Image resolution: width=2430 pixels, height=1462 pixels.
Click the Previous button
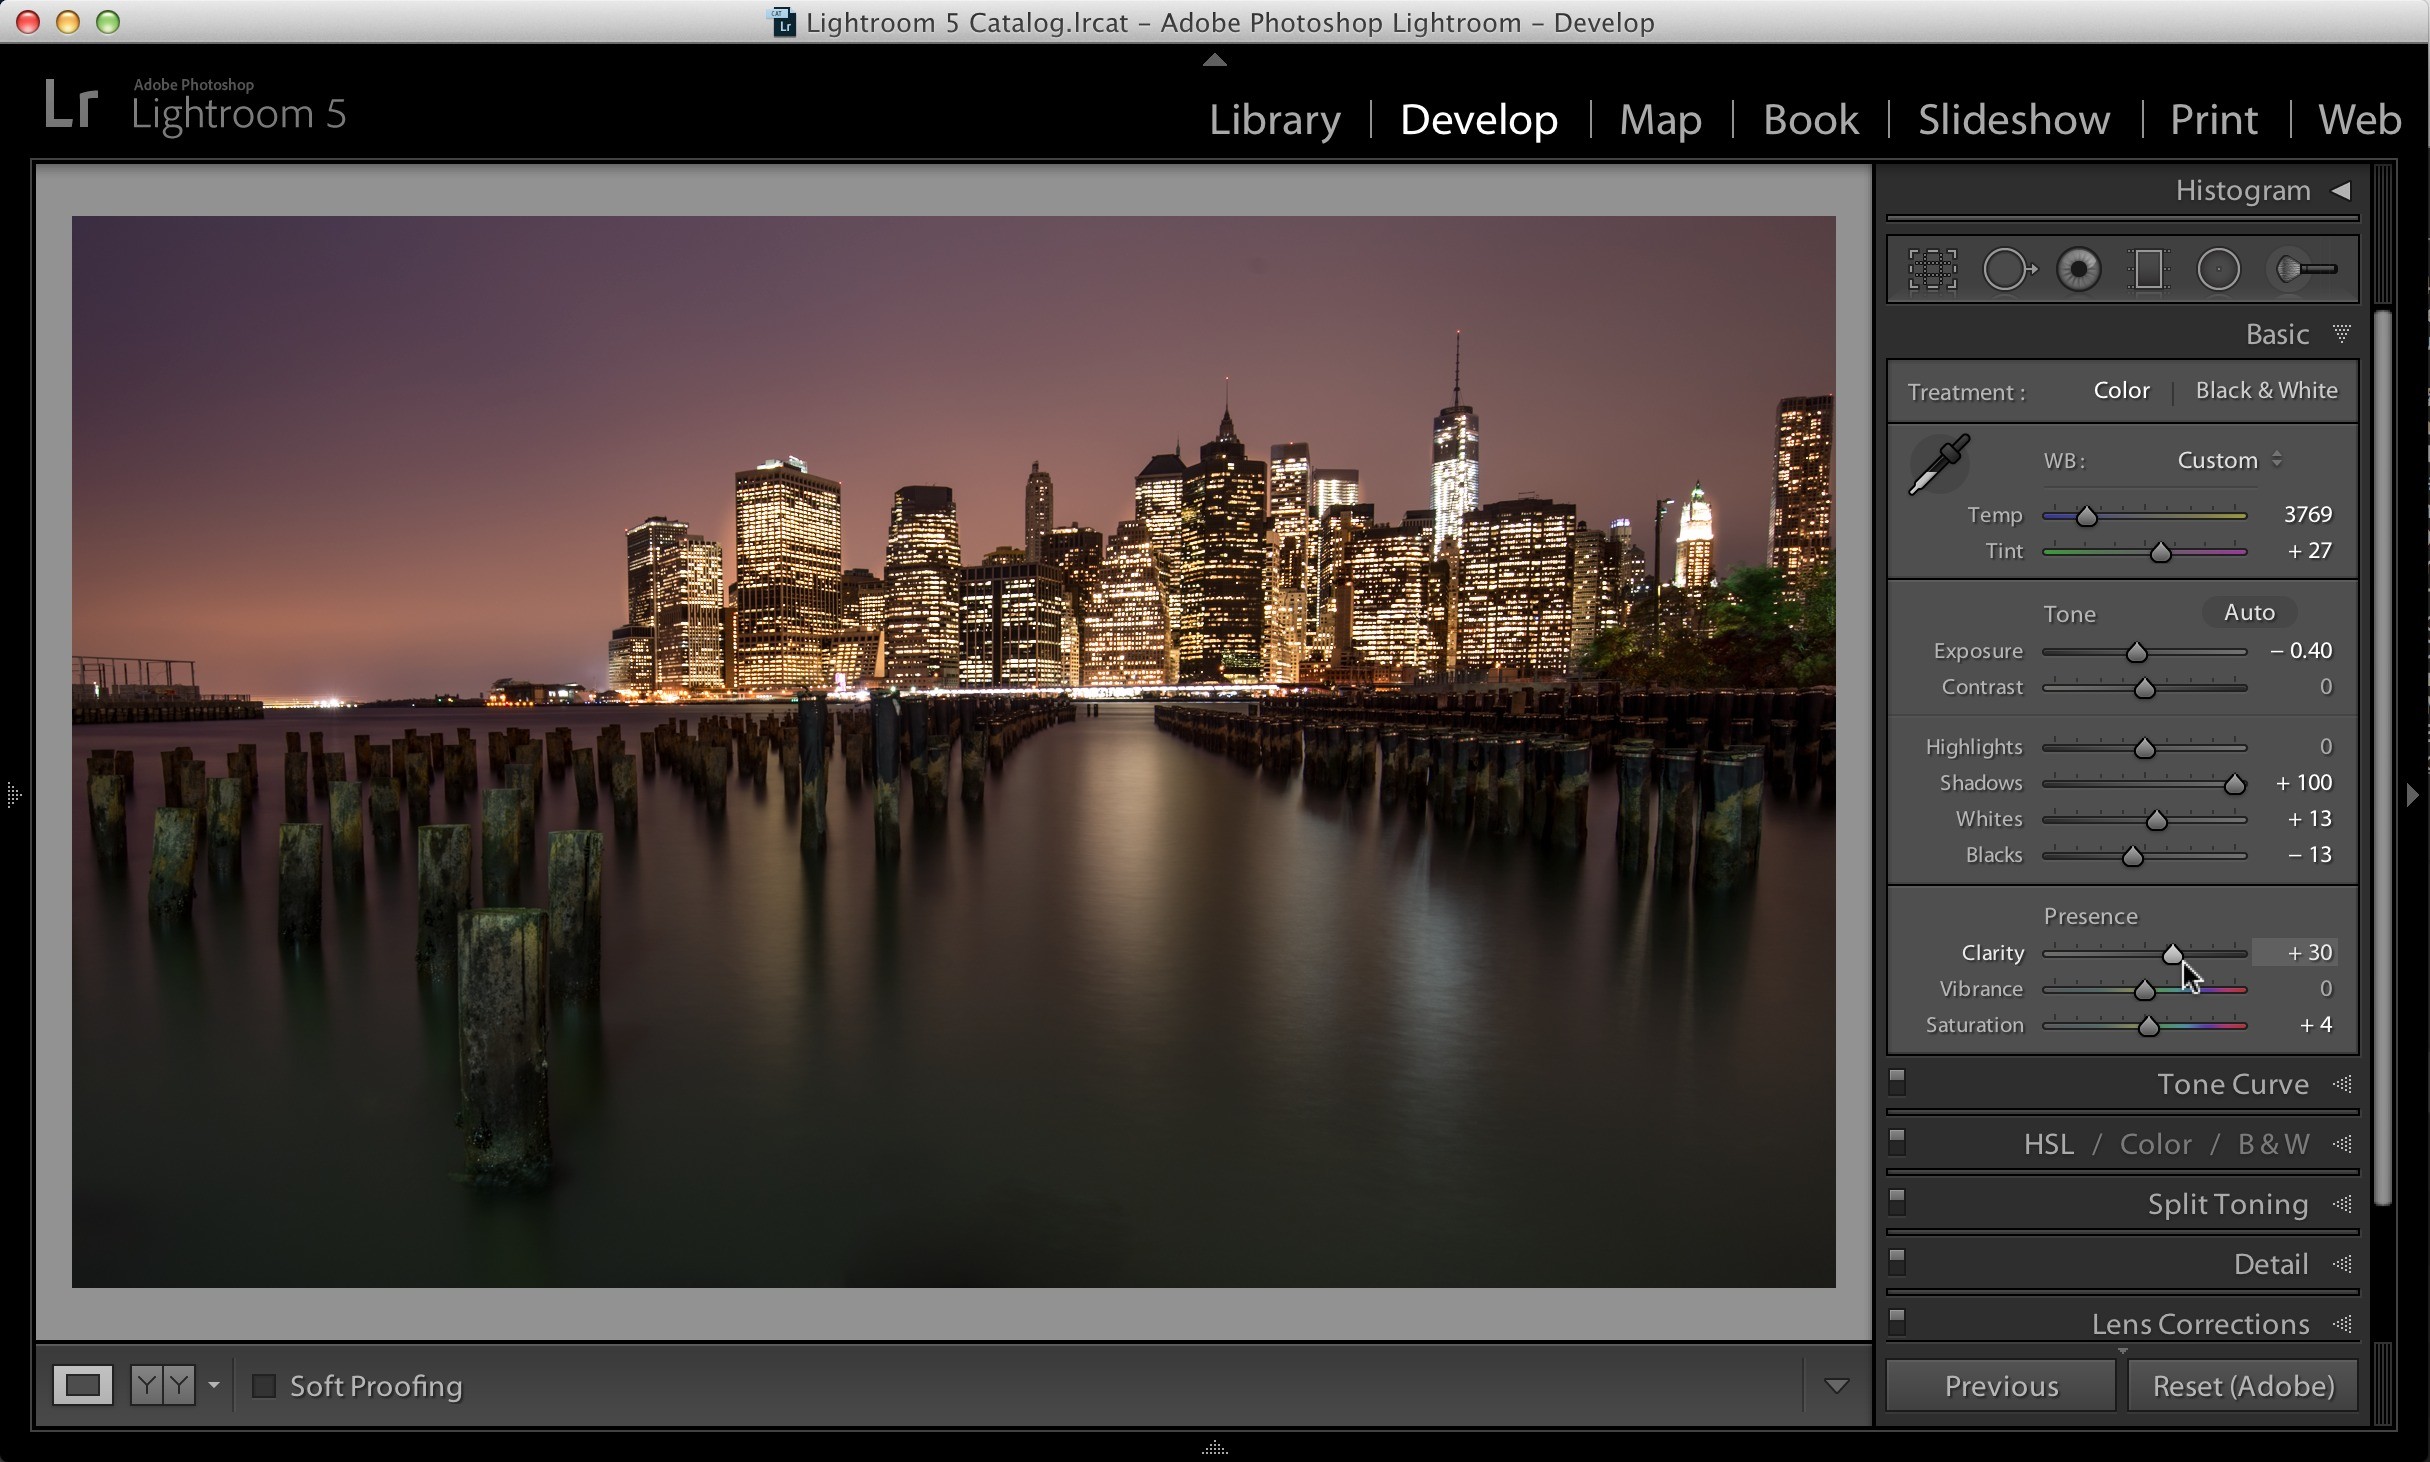2001,1386
